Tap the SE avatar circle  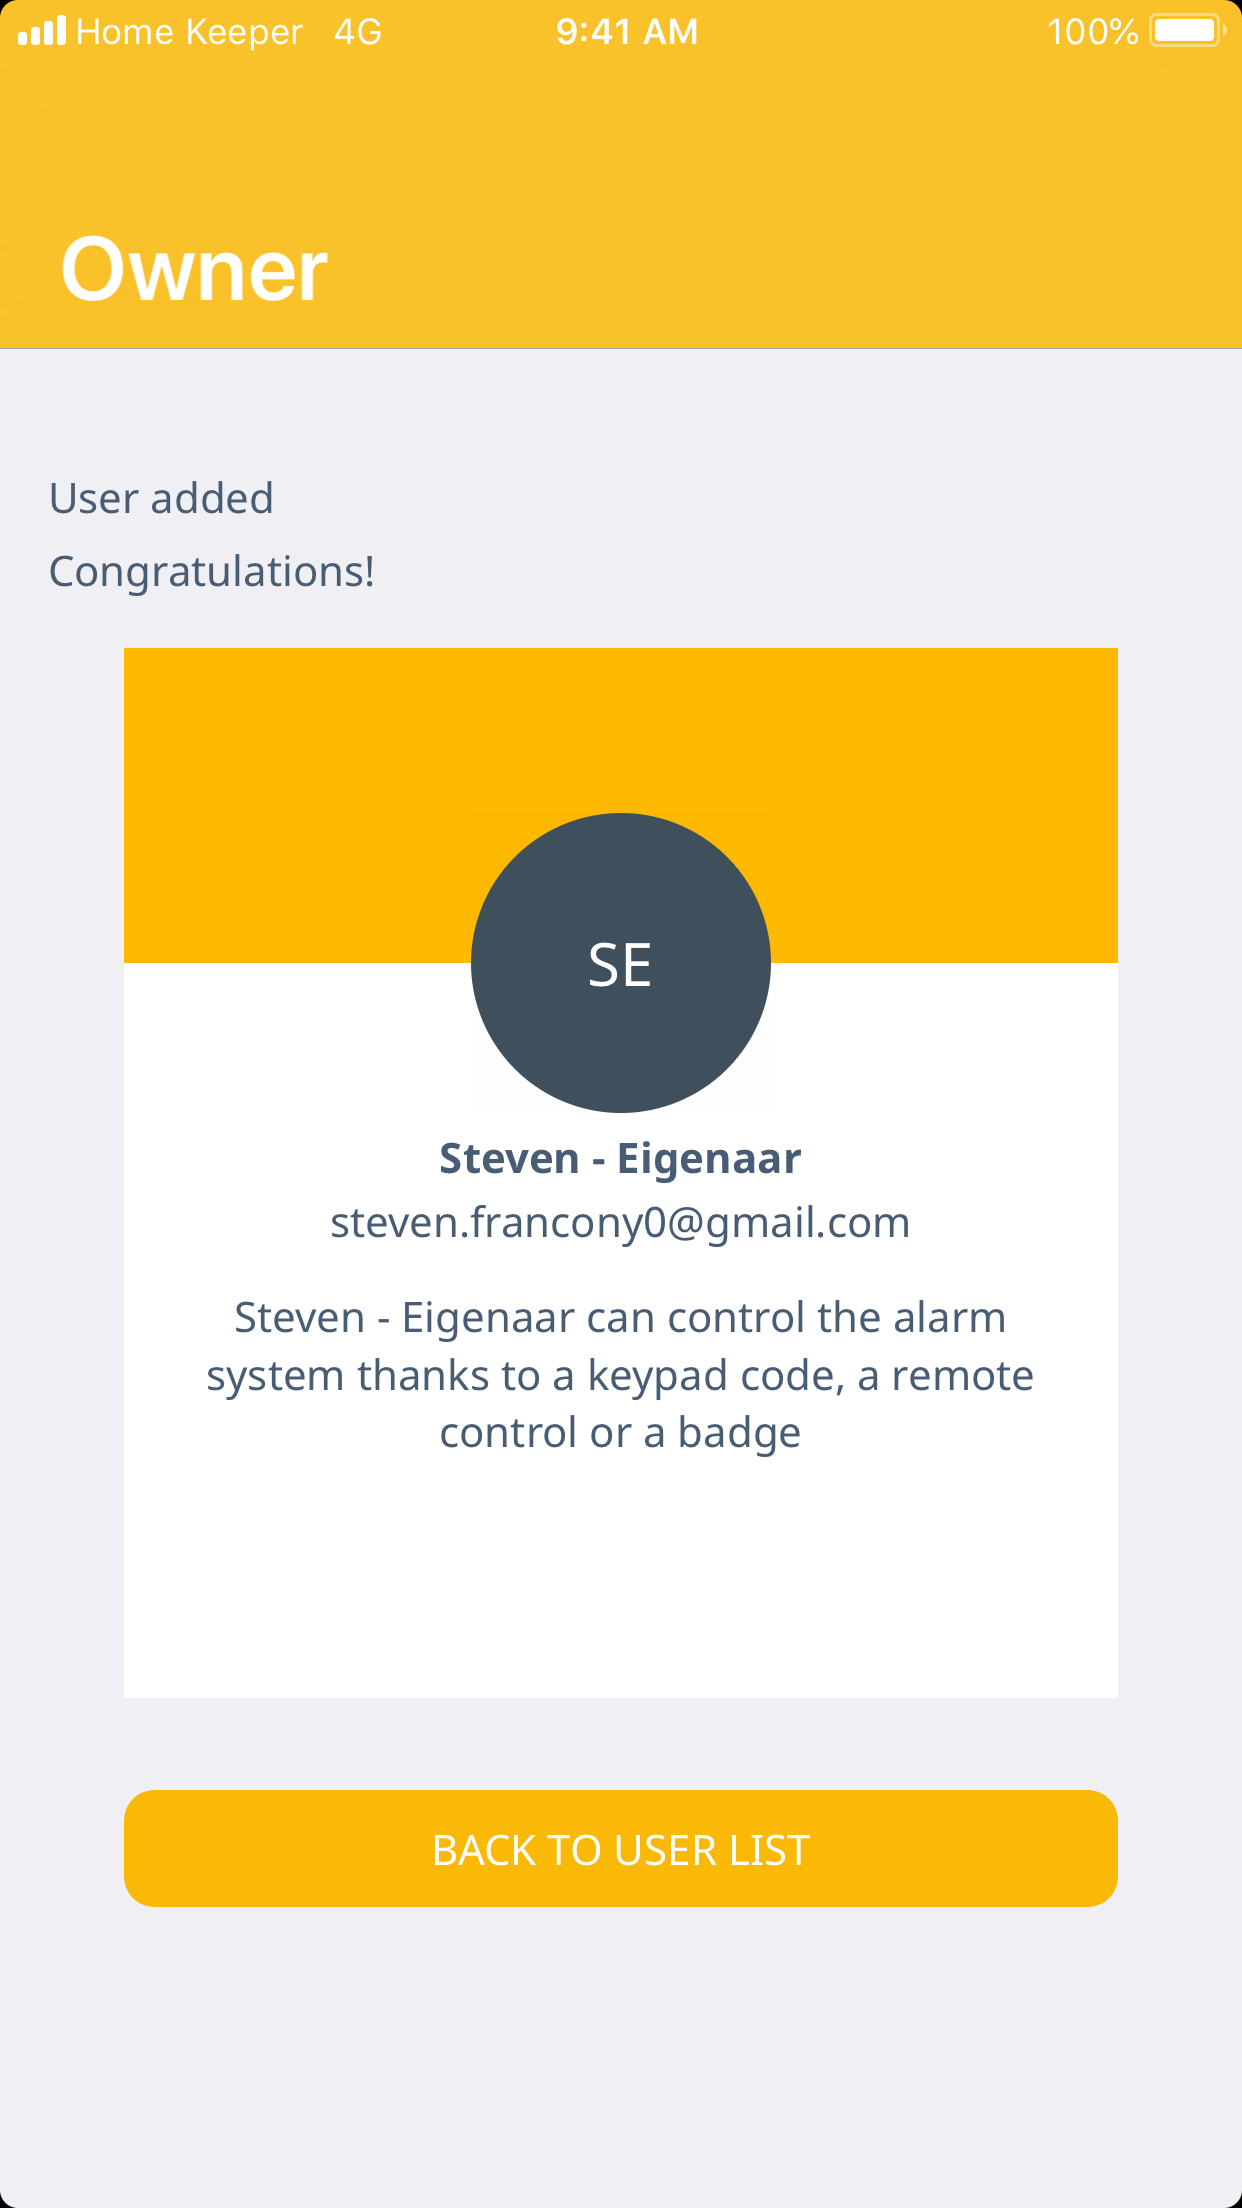click(x=620, y=963)
